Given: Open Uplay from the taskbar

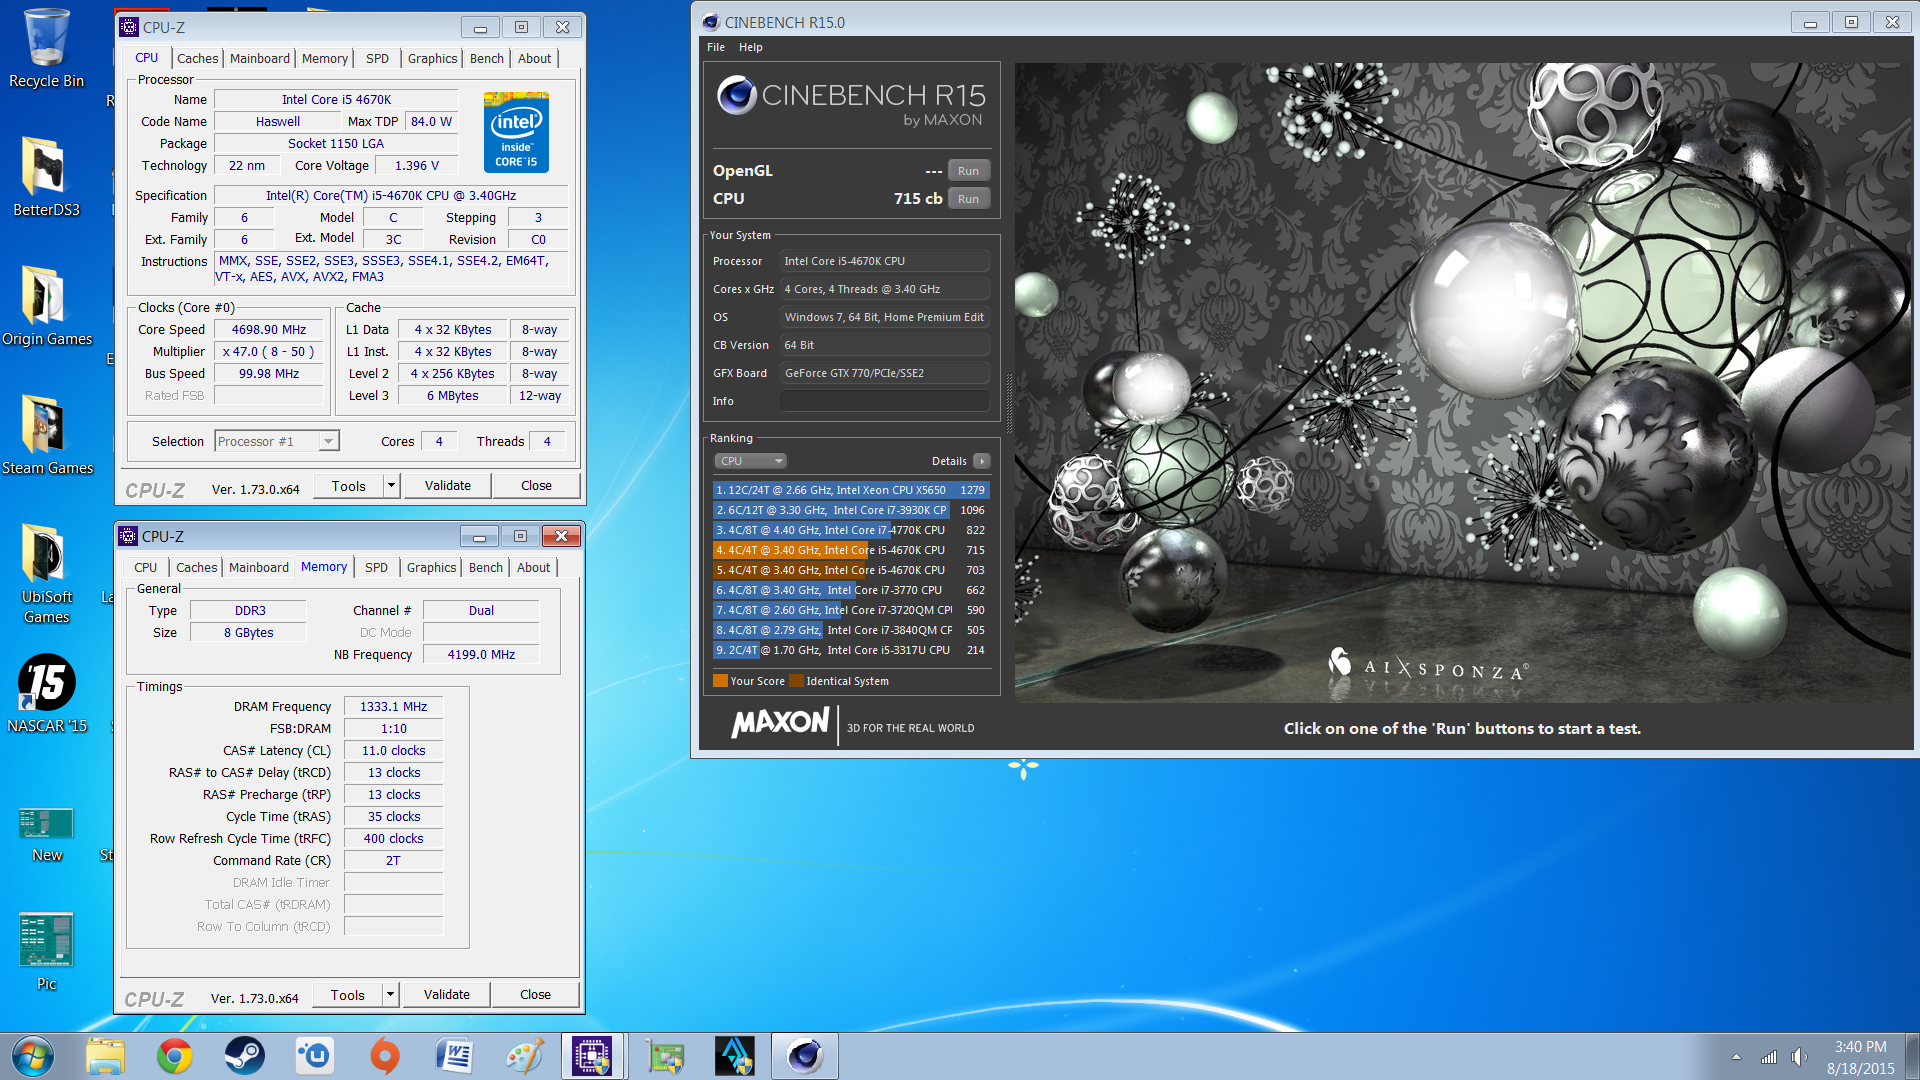Looking at the screenshot, I should [315, 1056].
